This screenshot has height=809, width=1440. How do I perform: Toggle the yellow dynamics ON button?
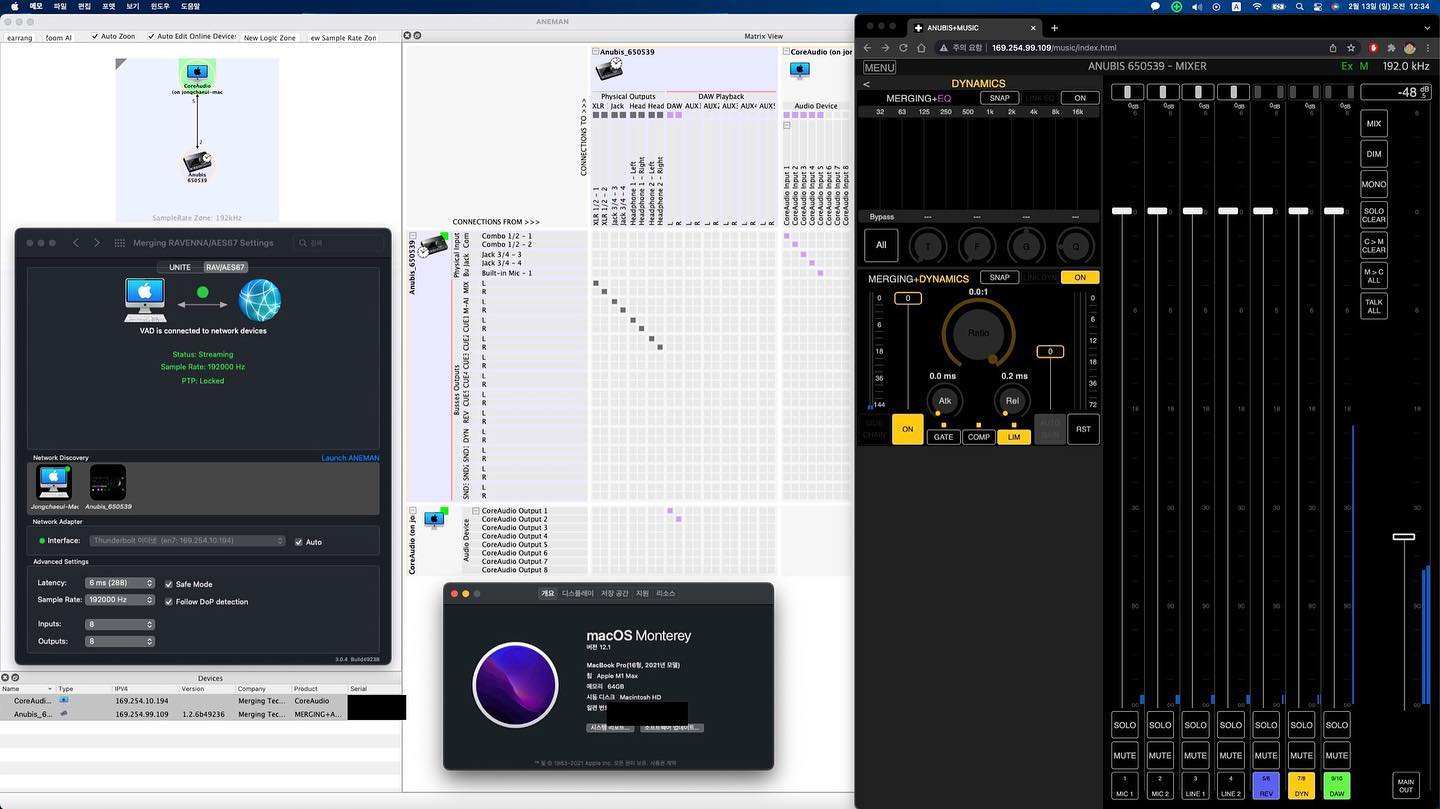point(908,429)
